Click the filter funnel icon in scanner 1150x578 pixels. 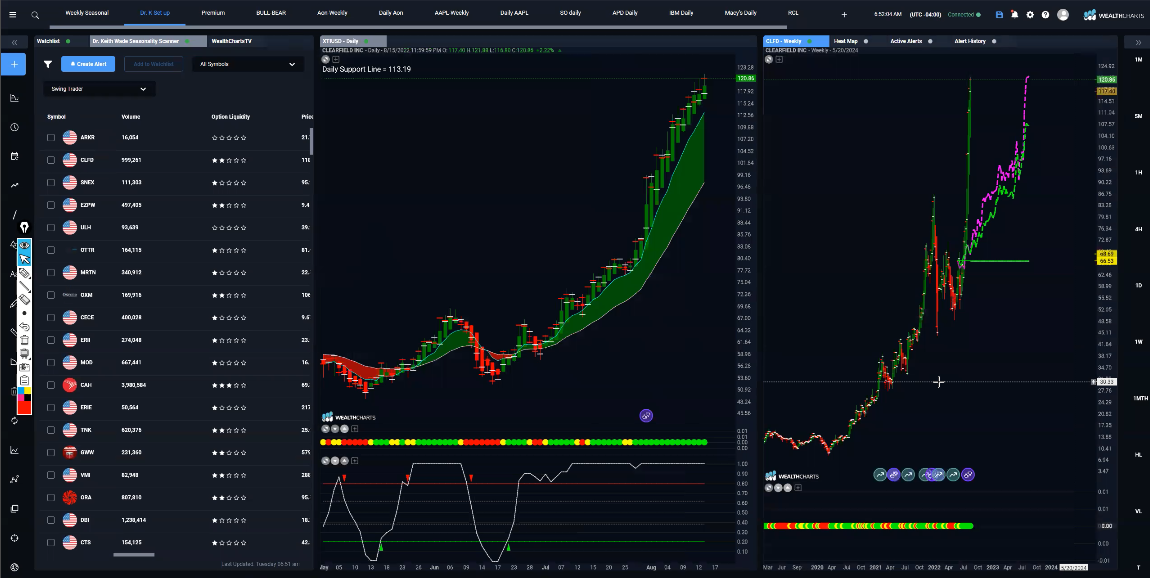48,65
